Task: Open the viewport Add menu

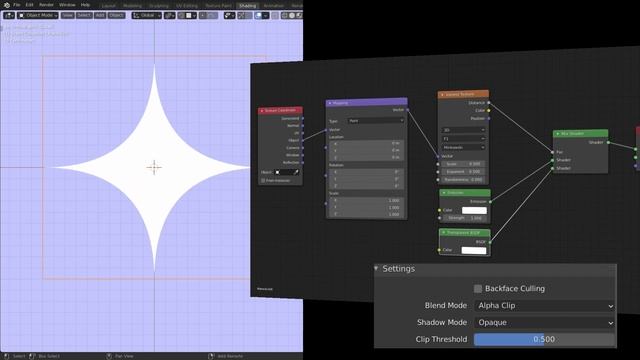Action: click(100, 16)
